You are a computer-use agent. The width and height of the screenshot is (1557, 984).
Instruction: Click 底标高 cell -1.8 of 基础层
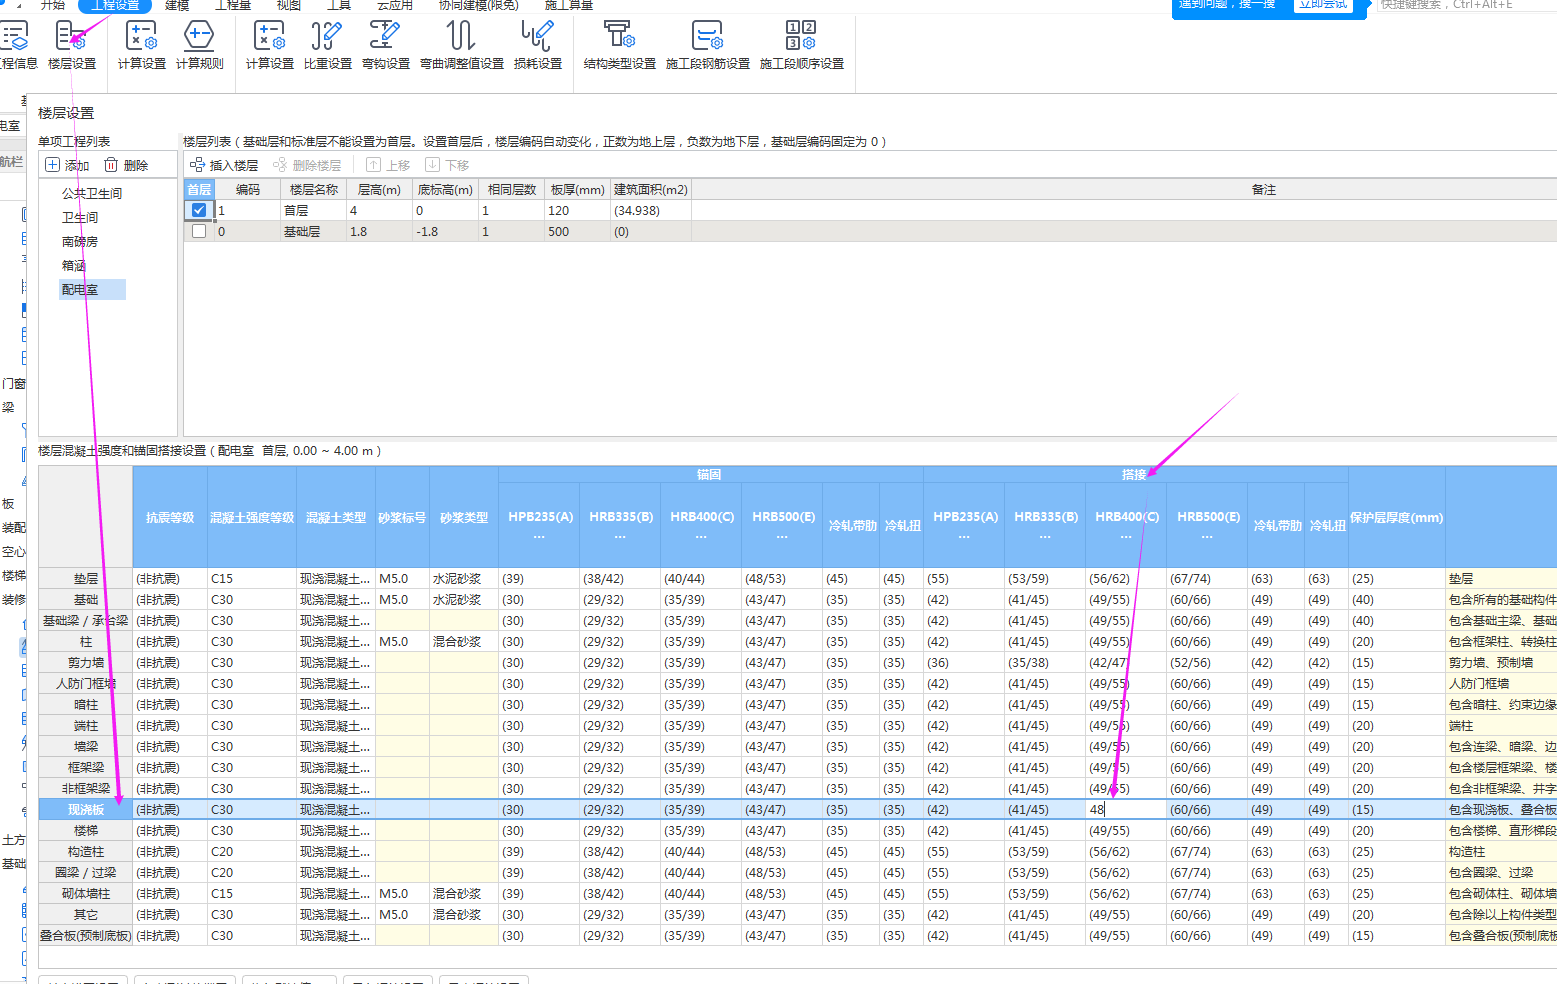445,232
